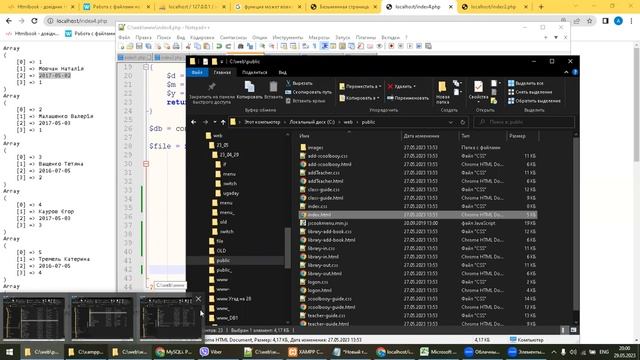Click Paste shortcut (Вставить ярлык) command
This screenshot has height=360, width=640.
(305, 101)
